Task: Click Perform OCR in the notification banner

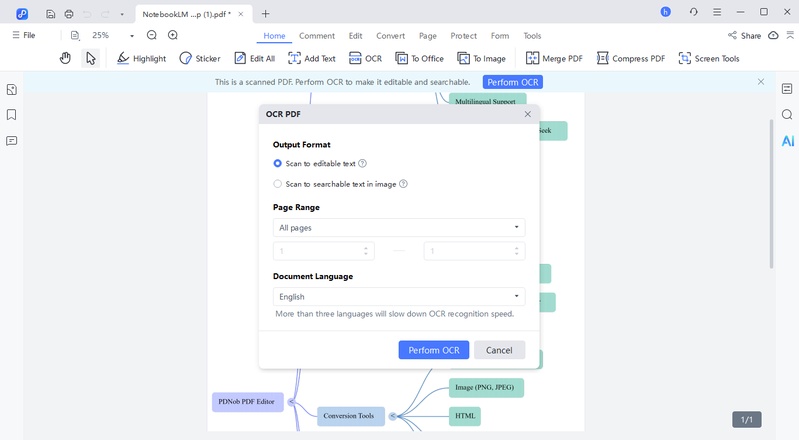Action: 513,82
